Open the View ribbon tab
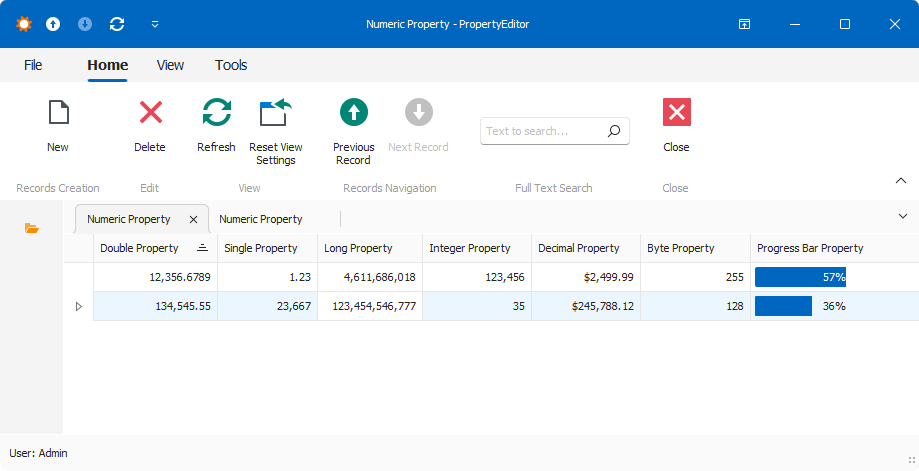This screenshot has width=919, height=471. click(x=171, y=65)
